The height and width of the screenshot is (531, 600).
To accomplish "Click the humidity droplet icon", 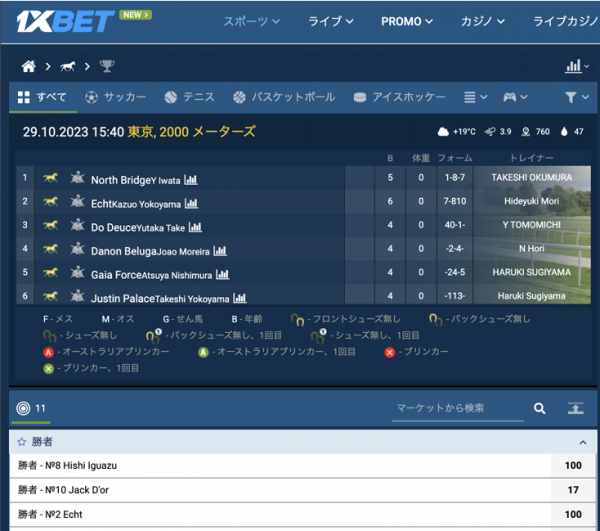I will [x=564, y=132].
